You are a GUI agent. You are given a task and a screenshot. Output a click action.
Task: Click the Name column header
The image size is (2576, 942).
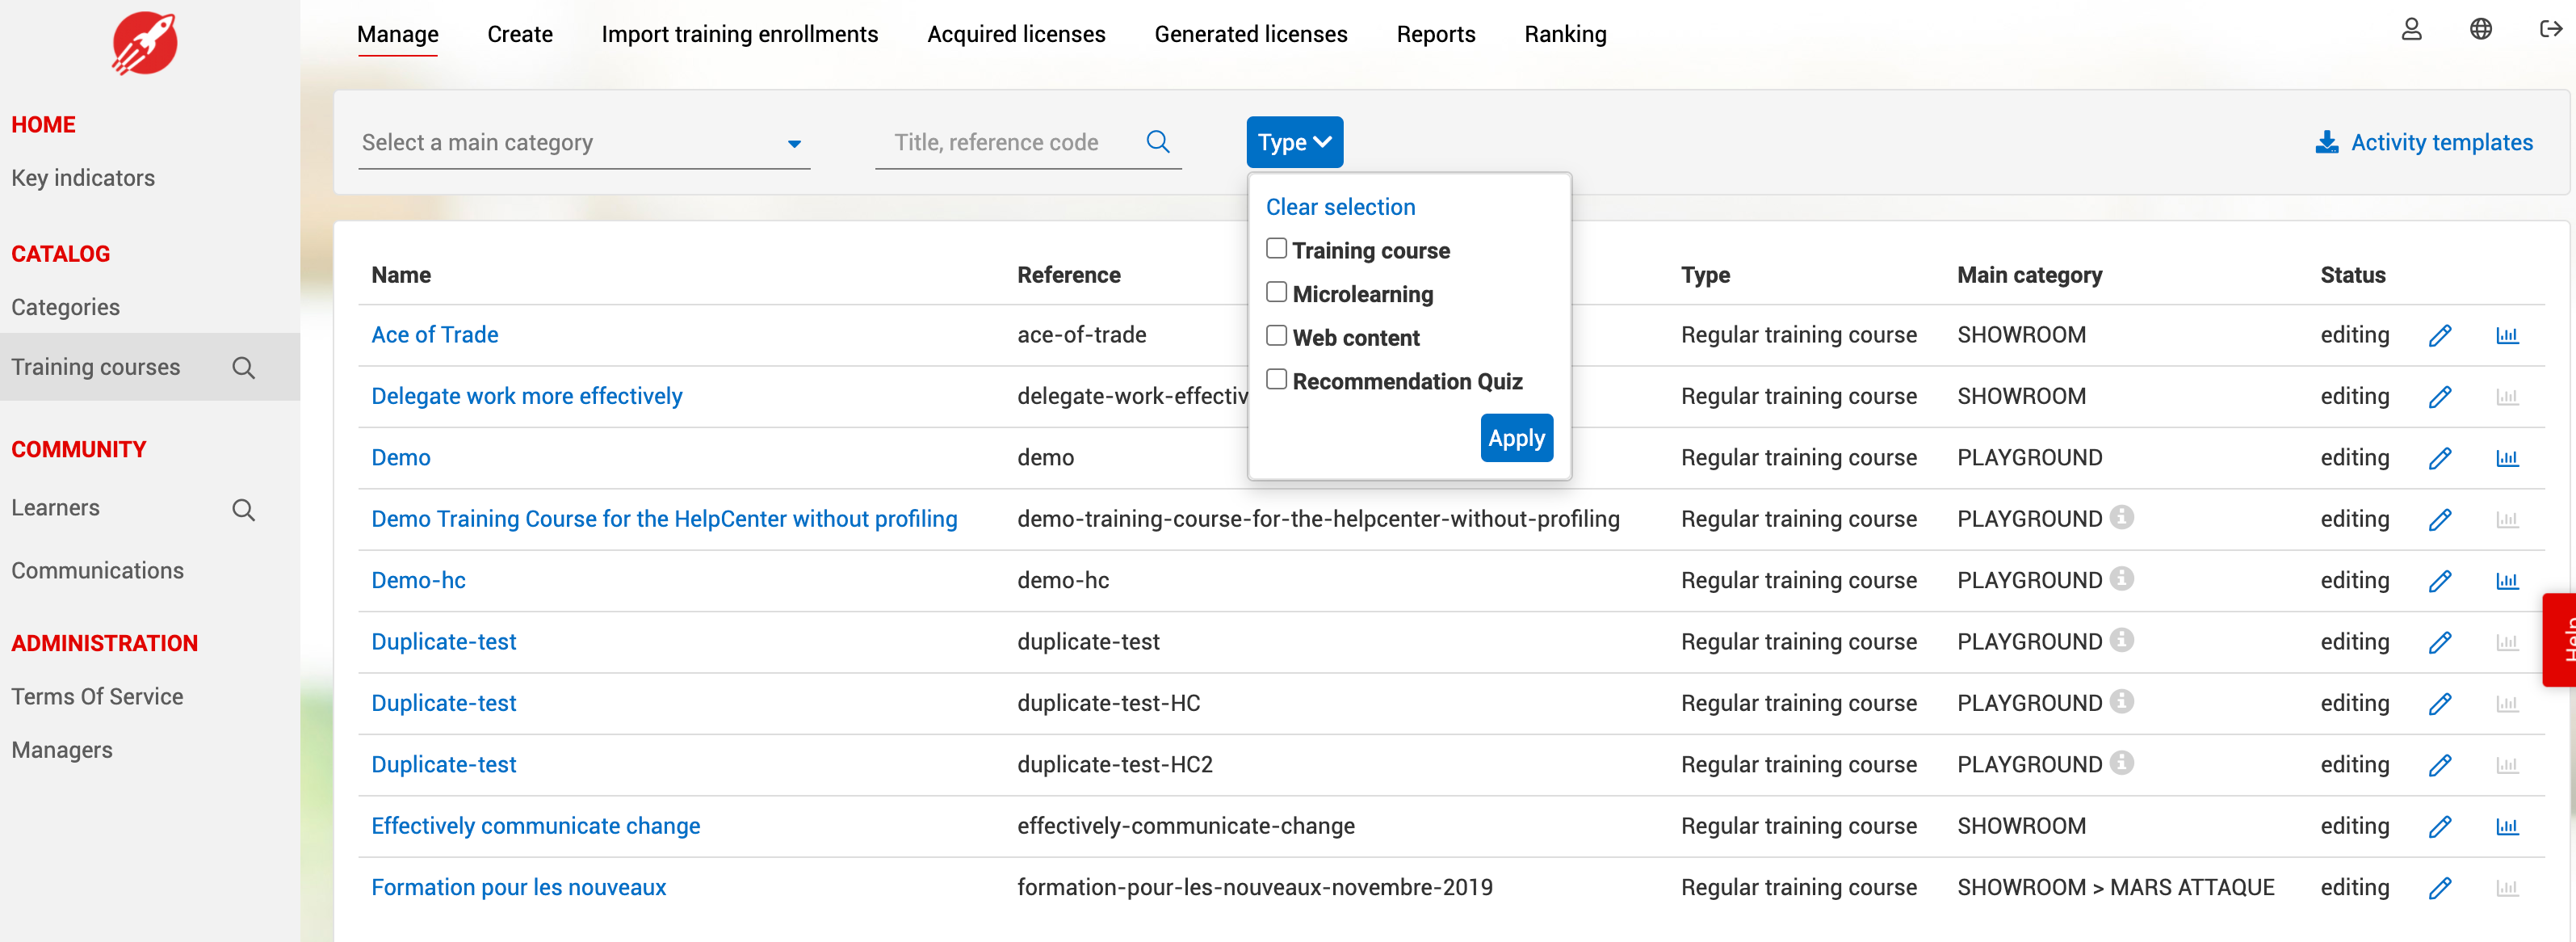coord(401,275)
